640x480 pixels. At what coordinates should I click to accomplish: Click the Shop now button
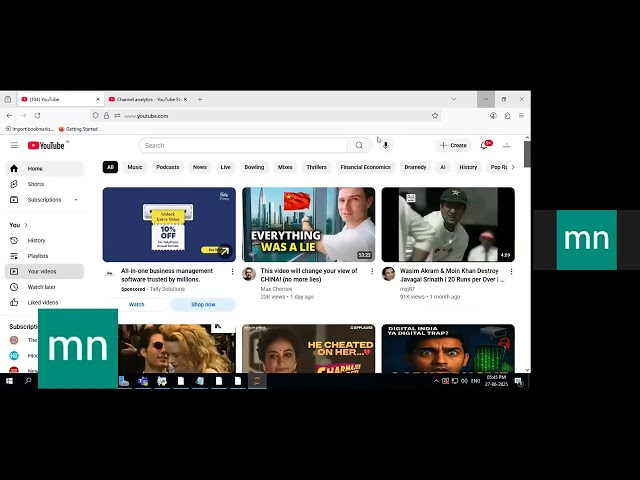(x=203, y=304)
